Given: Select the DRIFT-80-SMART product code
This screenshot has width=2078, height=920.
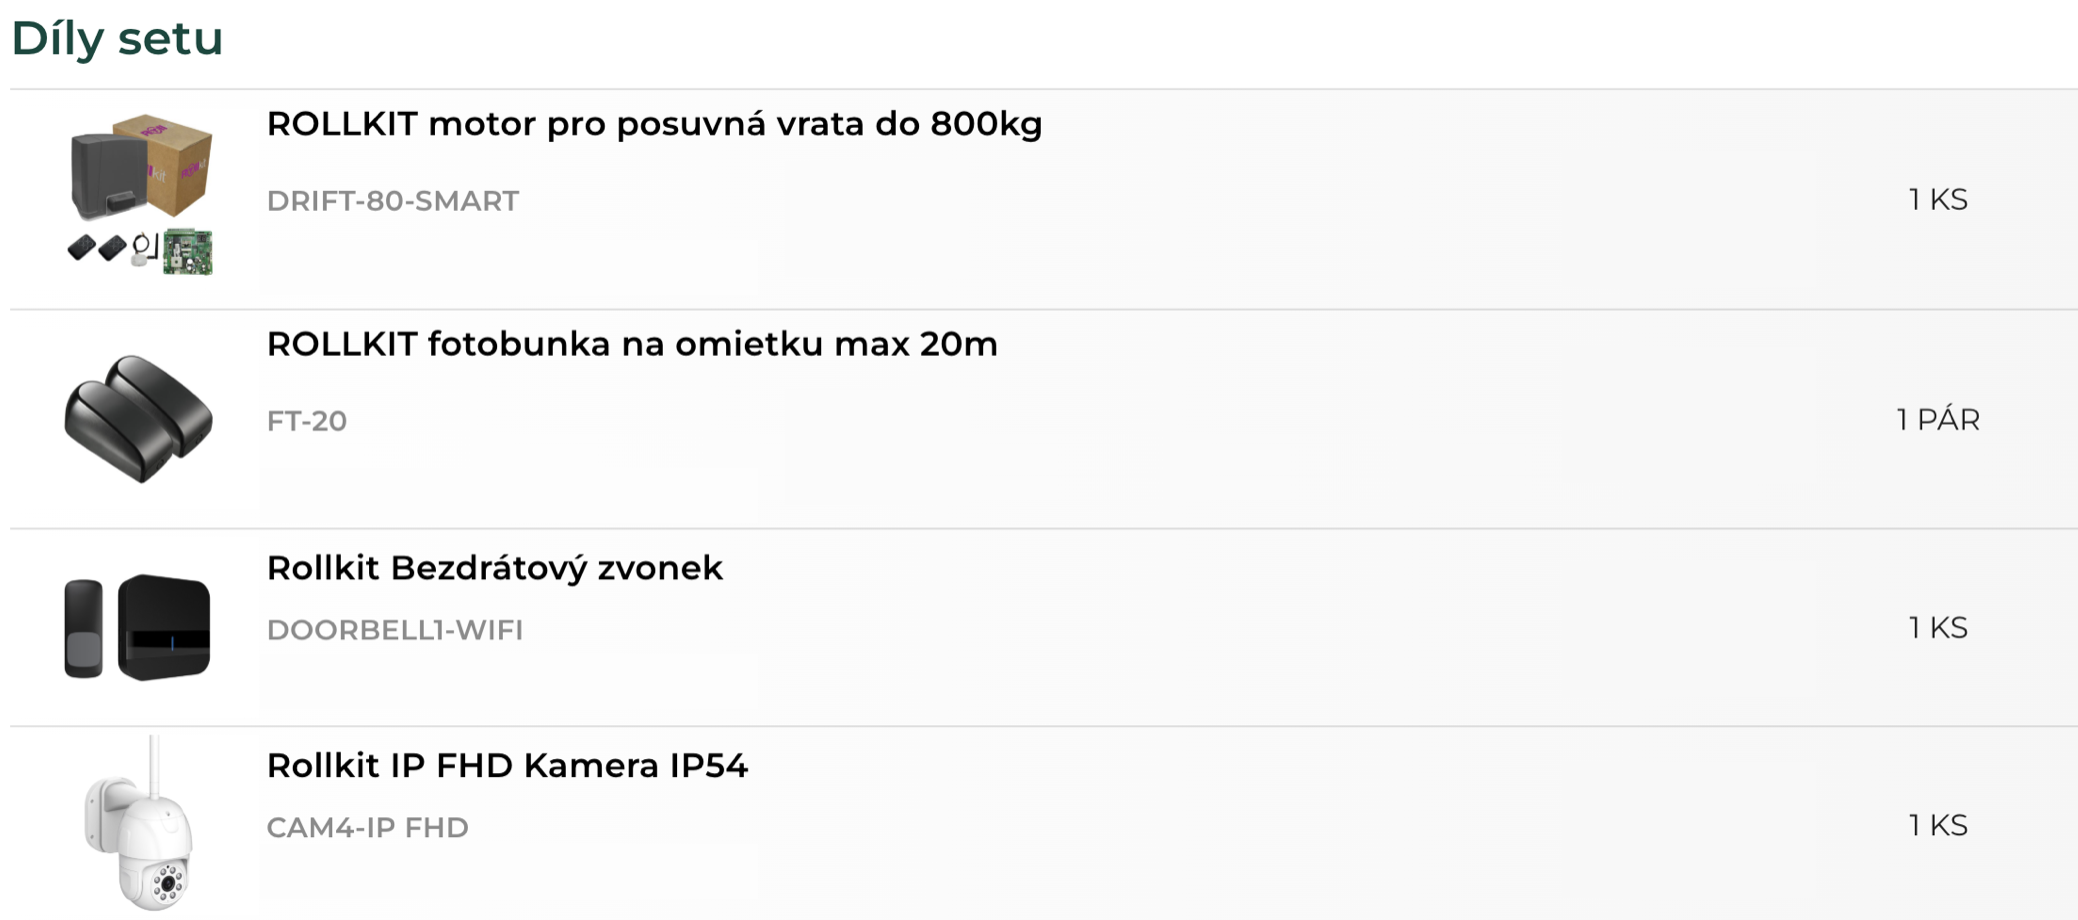Looking at the screenshot, I should click(393, 201).
